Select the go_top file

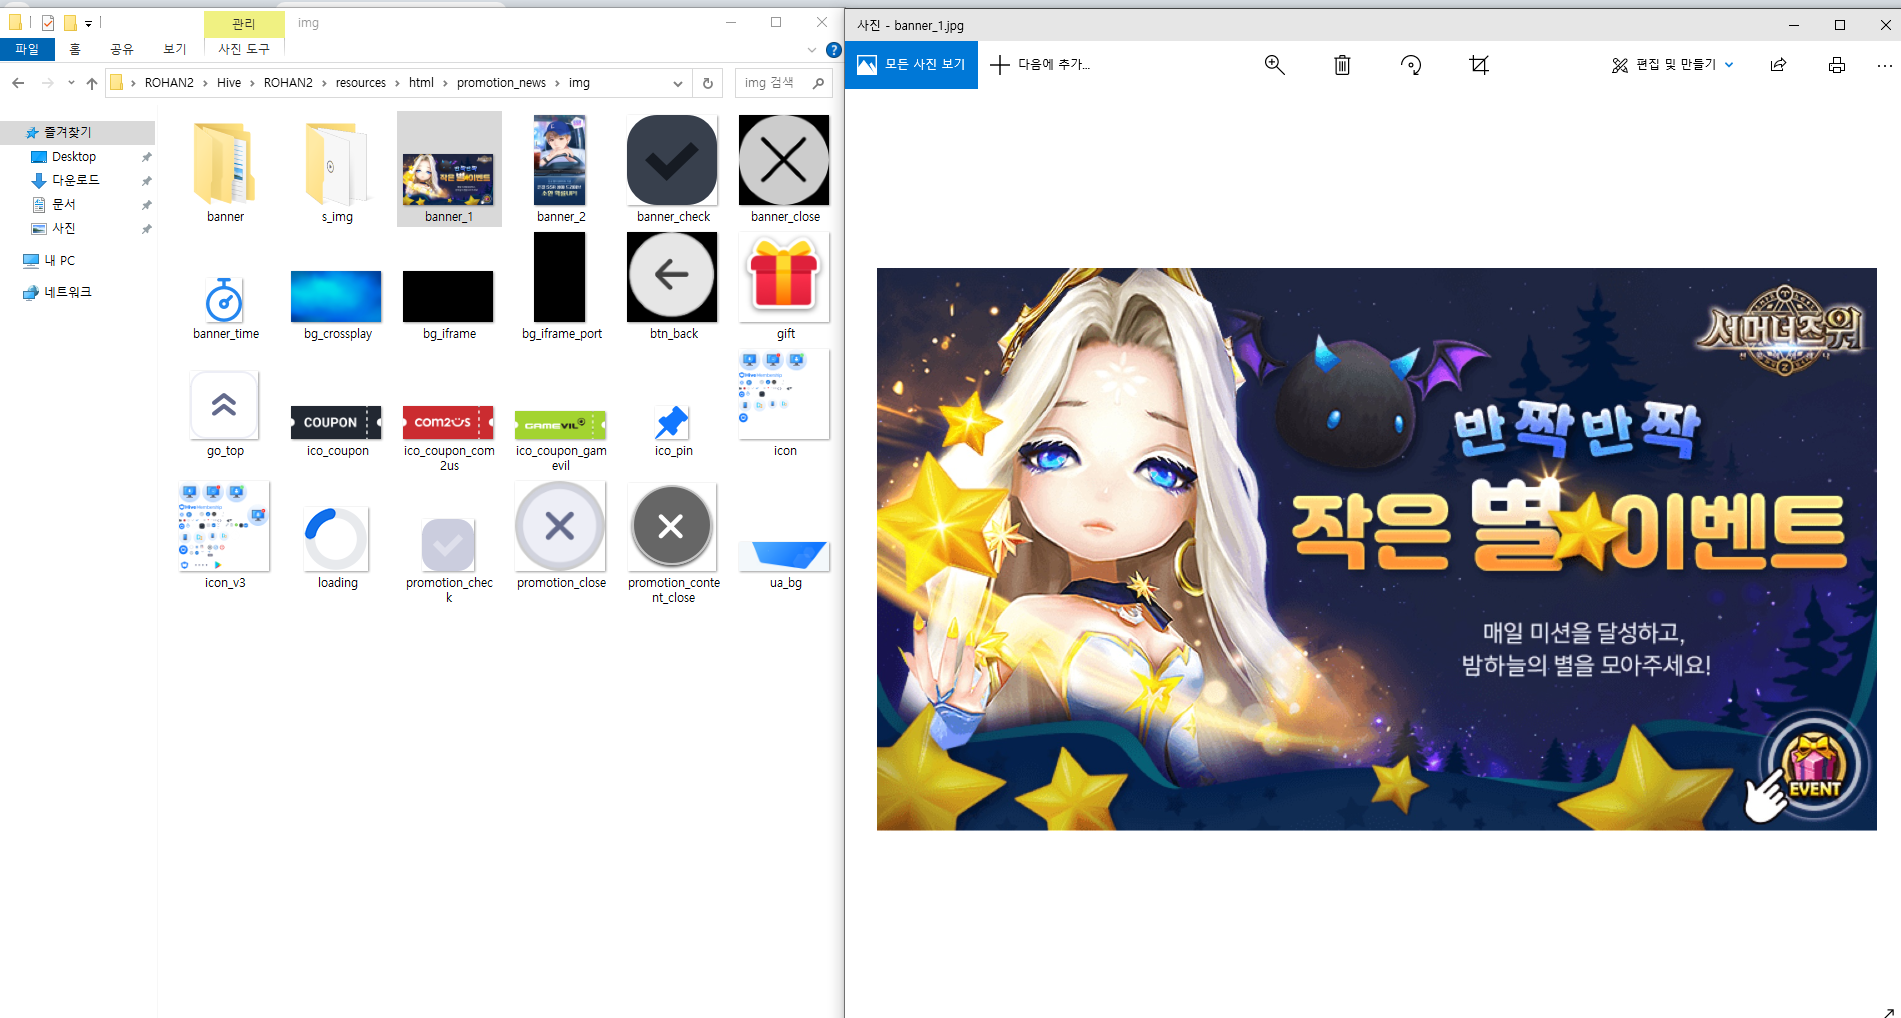[x=225, y=414]
